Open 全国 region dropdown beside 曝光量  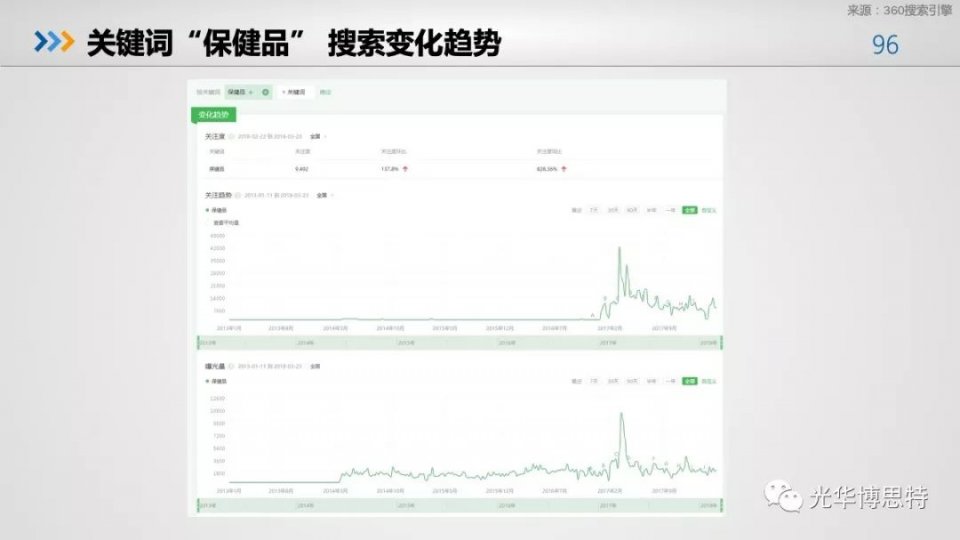315,367
